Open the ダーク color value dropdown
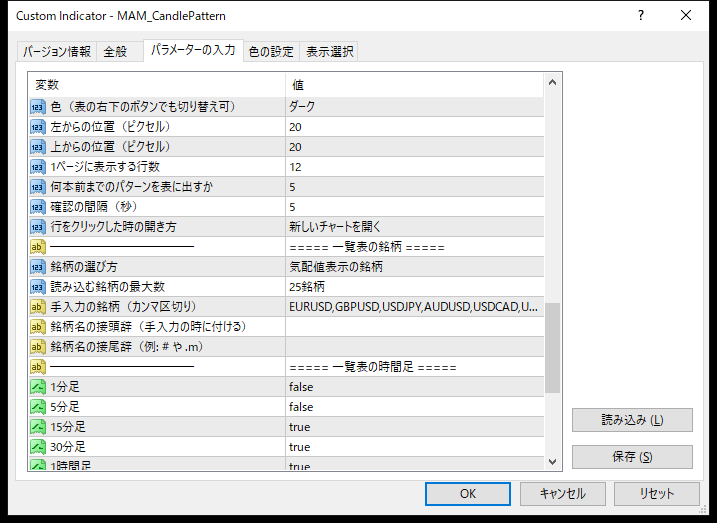The height and width of the screenshot is (523, 717). click(415, 107)
